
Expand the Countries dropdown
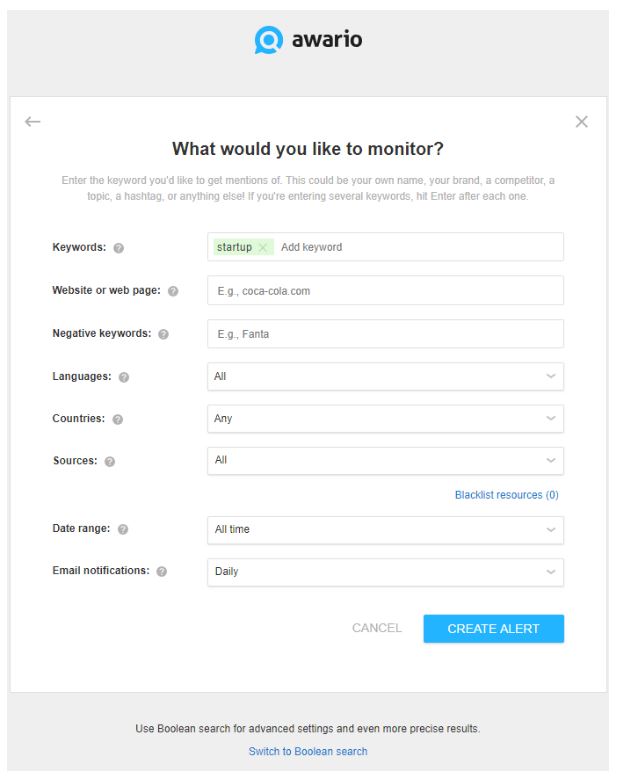tap(385, 419)
